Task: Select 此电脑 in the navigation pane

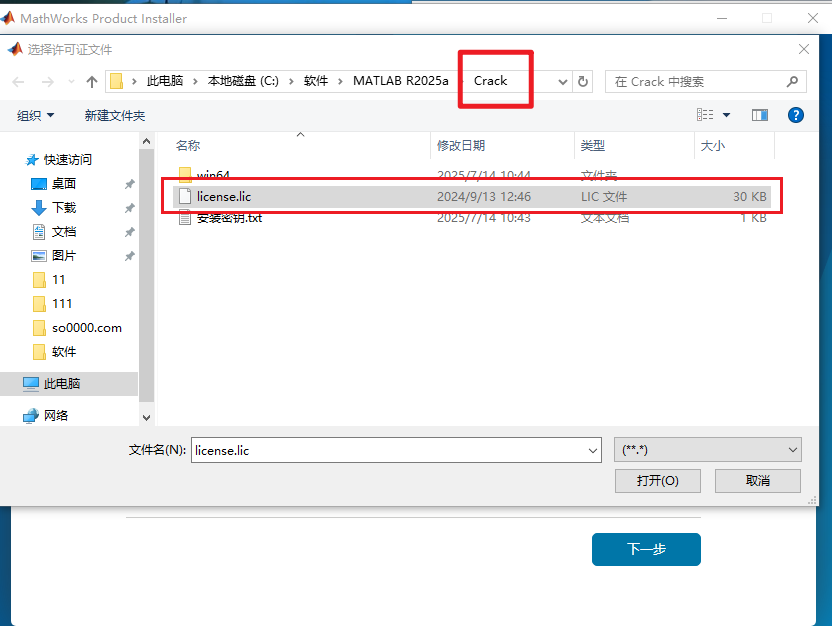Action: 62,384
